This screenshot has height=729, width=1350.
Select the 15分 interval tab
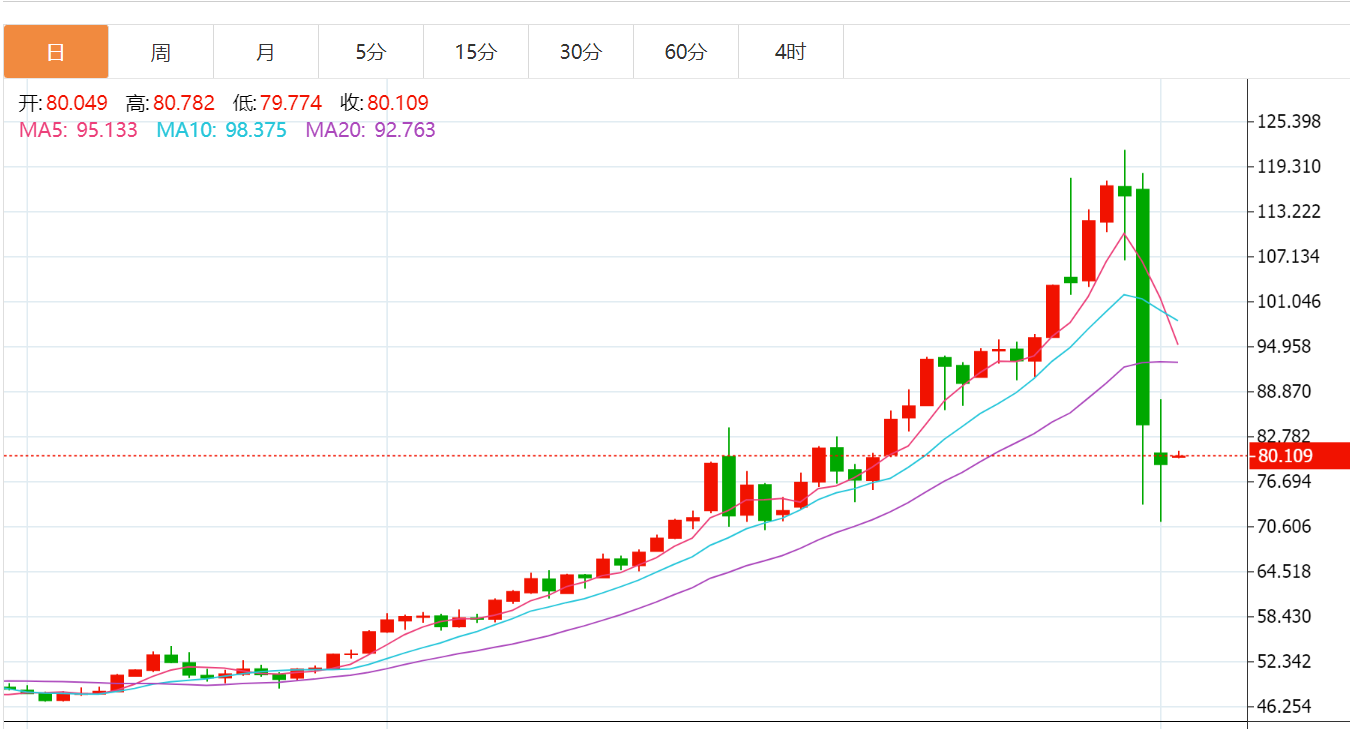click(x=476, y=52)
